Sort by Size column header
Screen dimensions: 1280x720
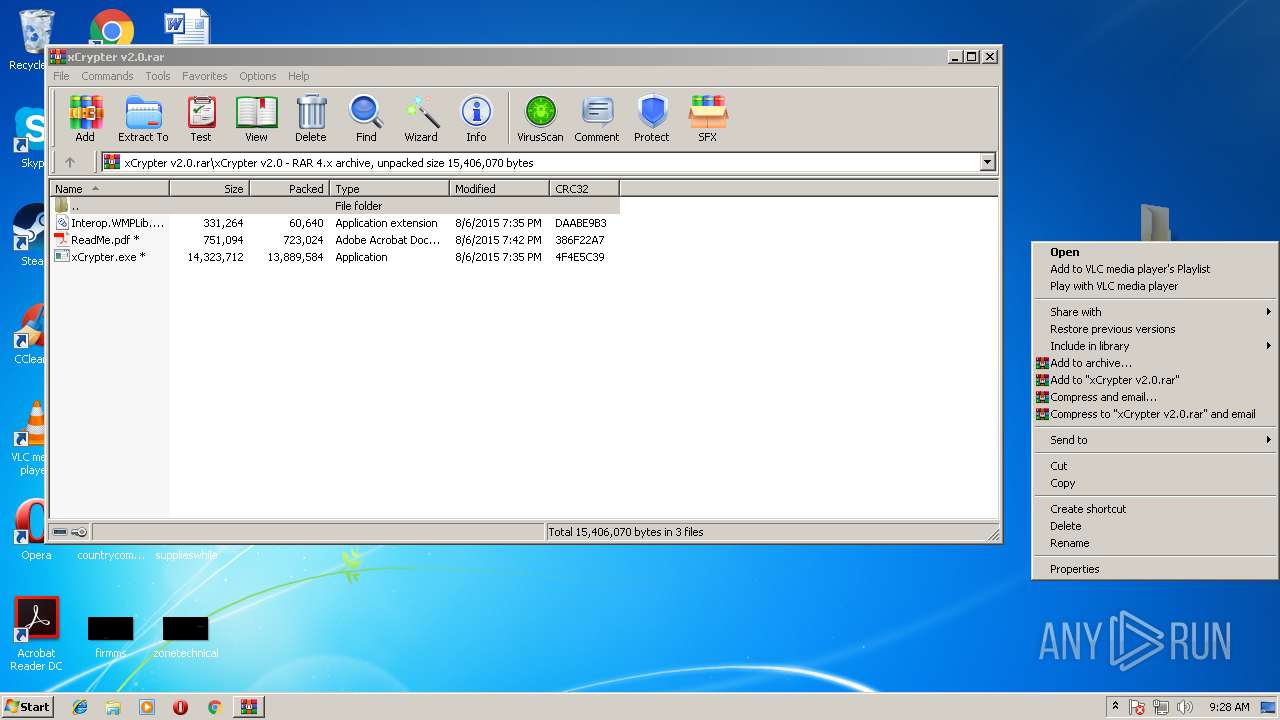click(209, 189)
